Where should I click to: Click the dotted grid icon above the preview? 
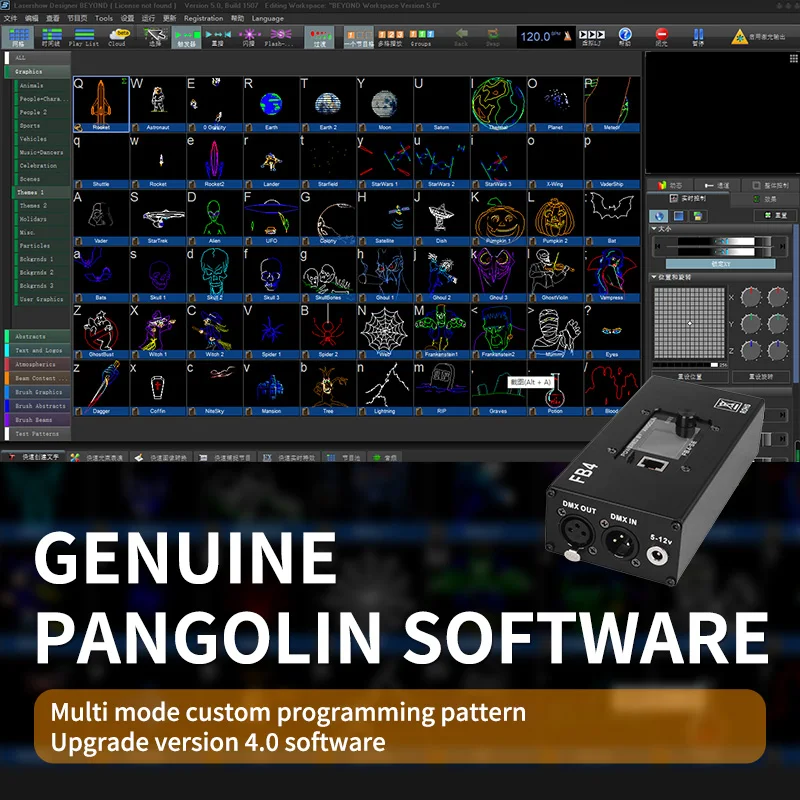(794, 58)
